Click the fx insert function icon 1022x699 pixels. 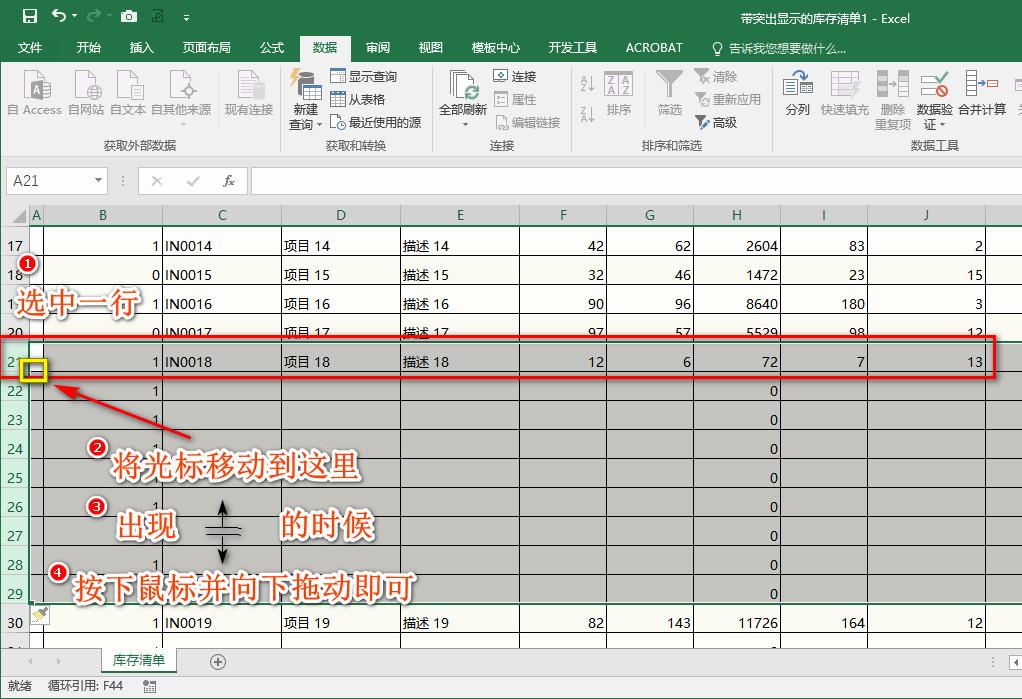(229, 181)
